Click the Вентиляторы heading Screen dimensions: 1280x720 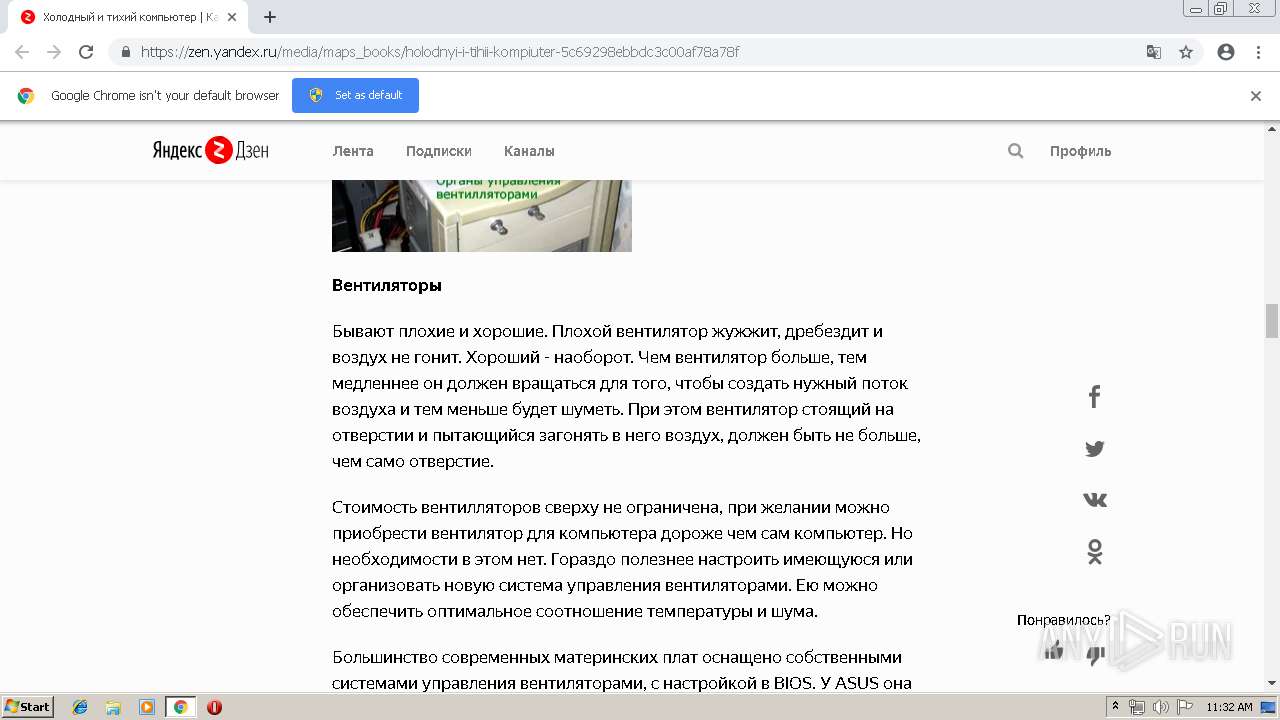[x=387, y=285]
